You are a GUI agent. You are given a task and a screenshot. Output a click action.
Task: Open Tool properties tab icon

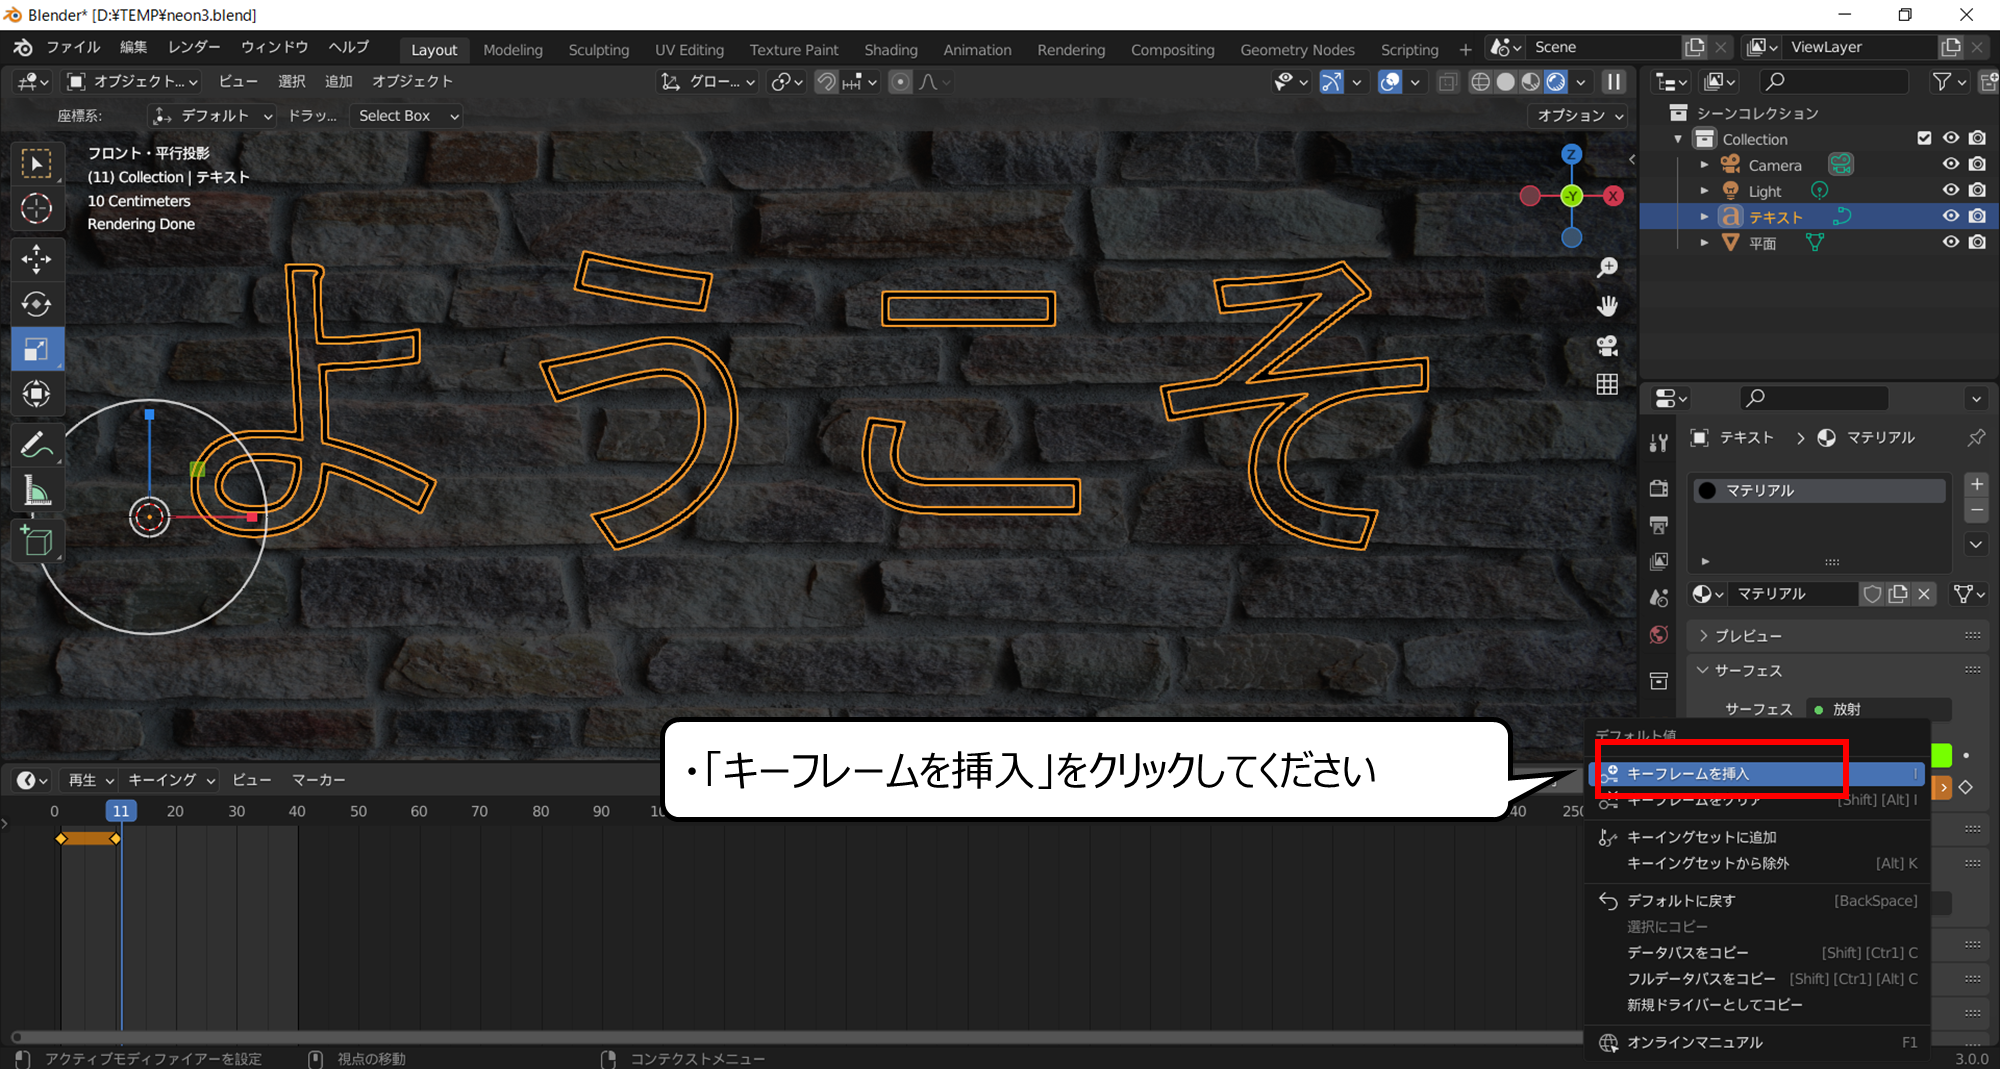tap(1659, 443)
